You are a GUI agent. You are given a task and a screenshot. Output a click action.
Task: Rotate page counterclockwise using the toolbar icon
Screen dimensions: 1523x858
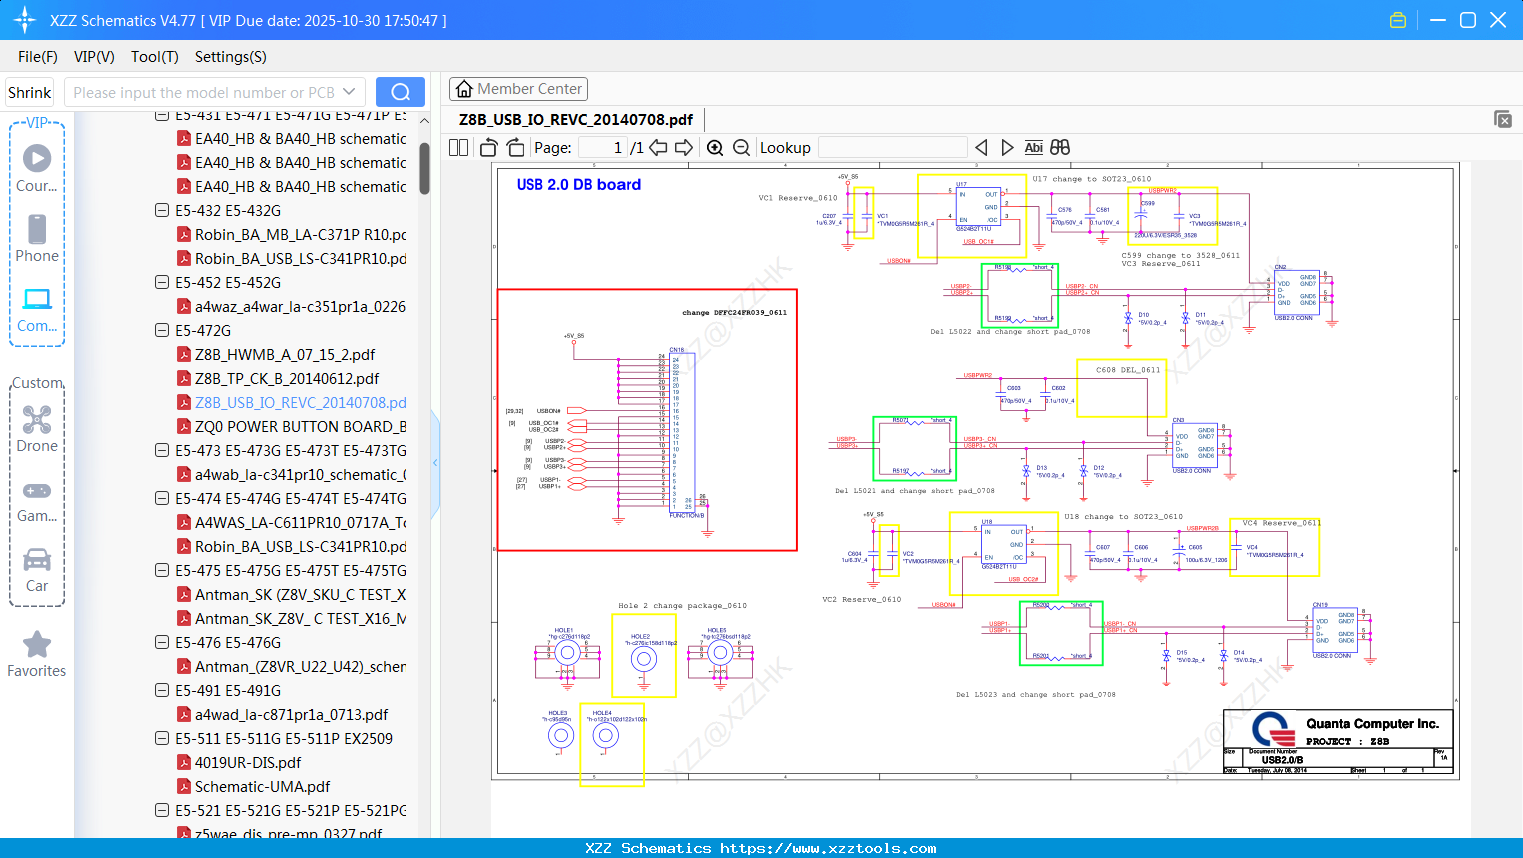point(489,148)
